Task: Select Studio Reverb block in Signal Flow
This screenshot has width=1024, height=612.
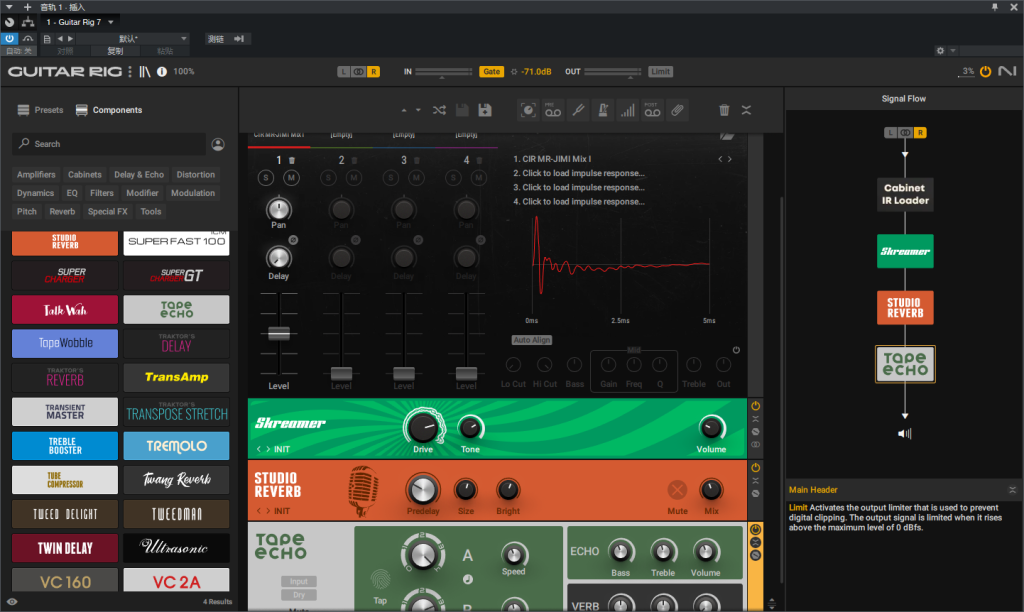Action: (x=904, y=308)
